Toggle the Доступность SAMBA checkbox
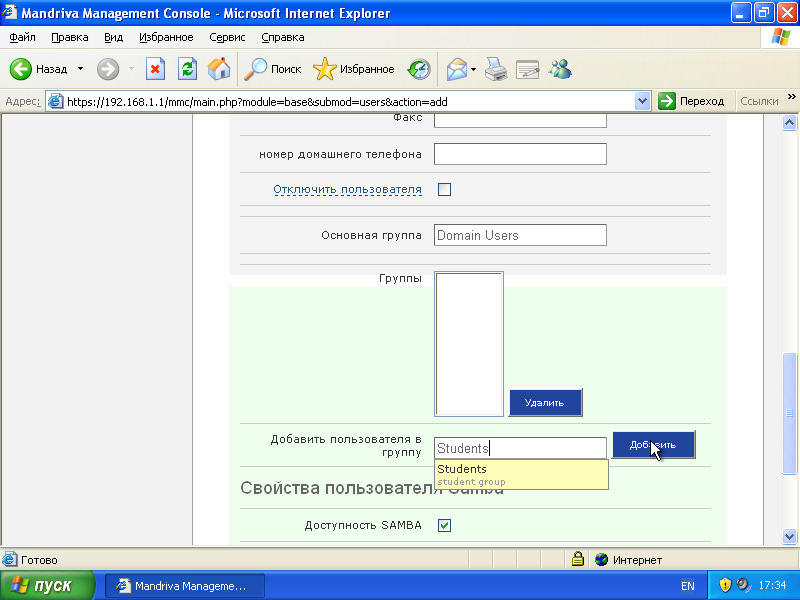Screen dimensions: 800x600 coord(444,526)
